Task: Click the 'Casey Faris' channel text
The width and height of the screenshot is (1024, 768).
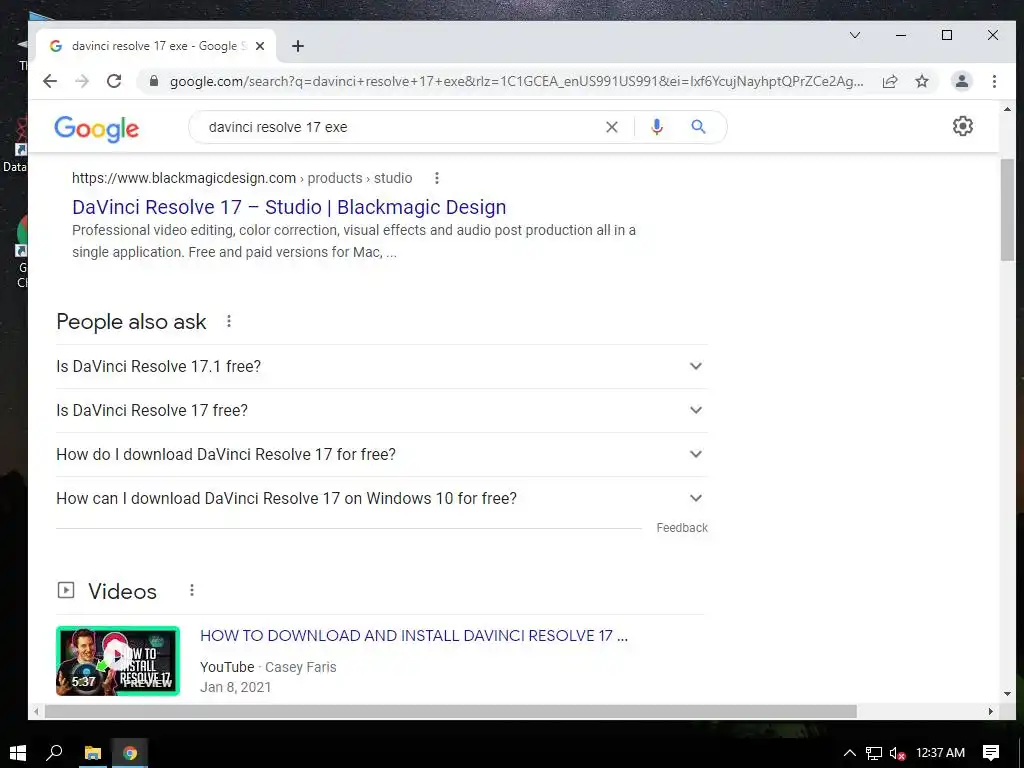Action: tap(300, 667)
